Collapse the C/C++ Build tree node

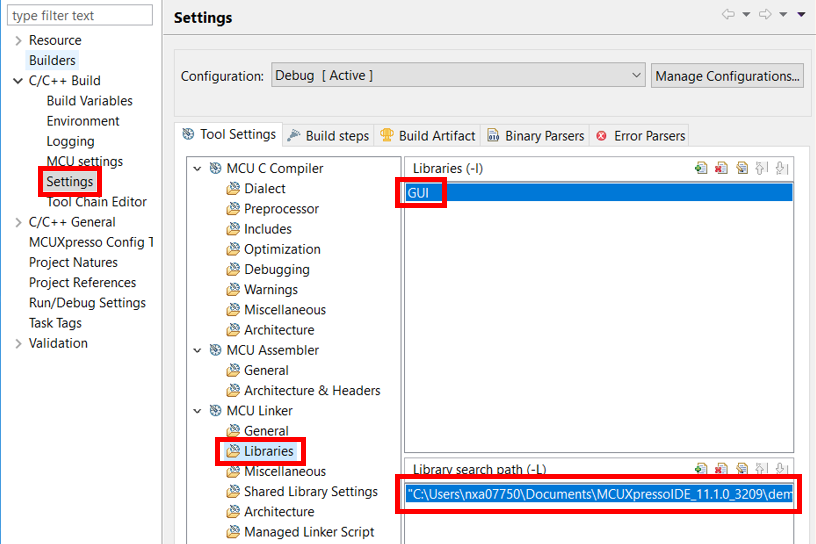18,81
